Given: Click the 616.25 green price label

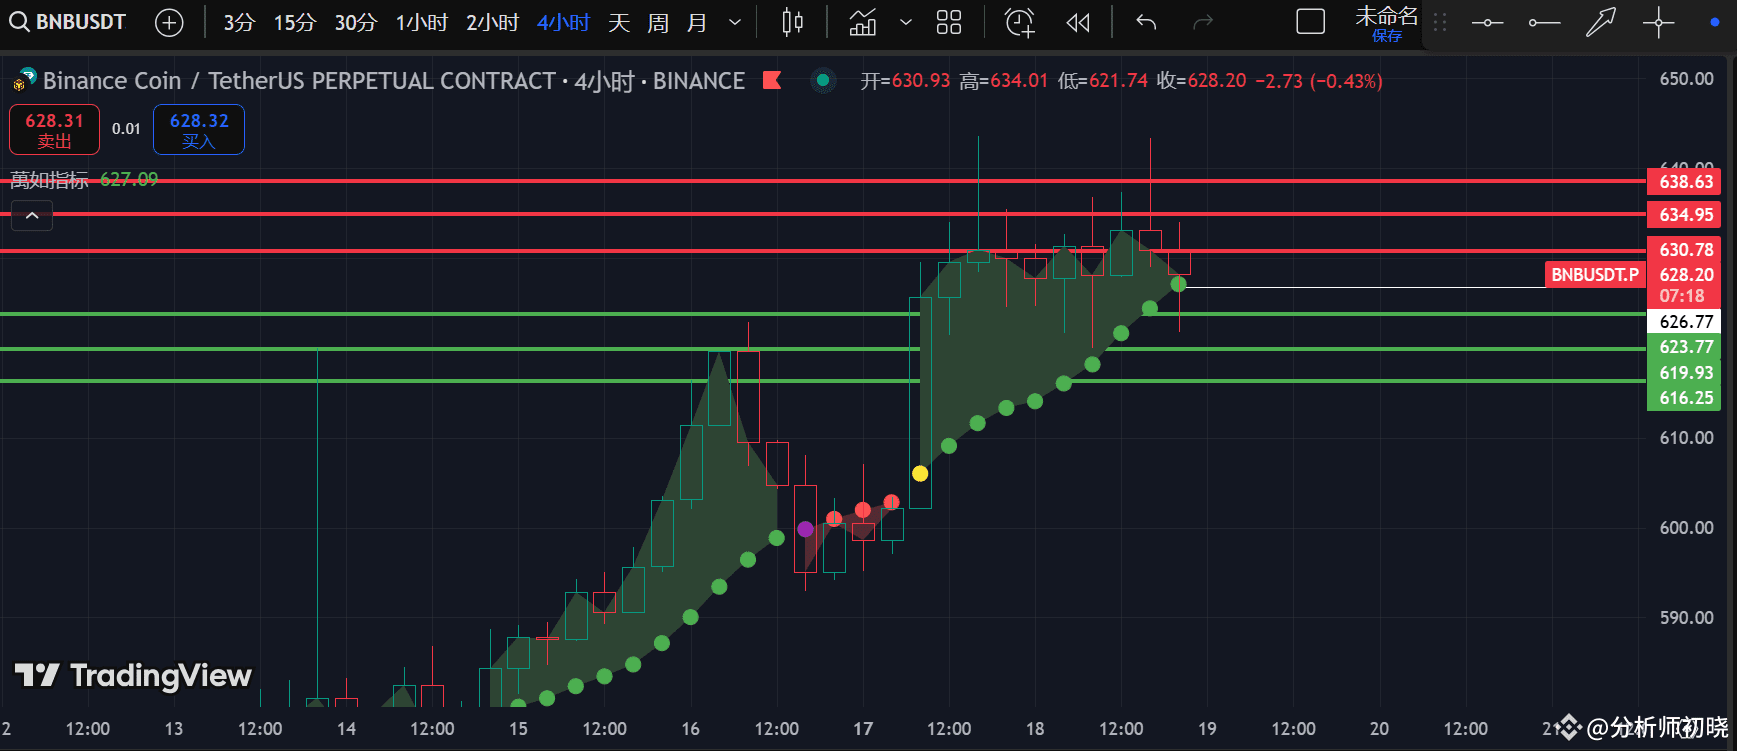Looking at the screenshot, I should [x=1686, y=398].
